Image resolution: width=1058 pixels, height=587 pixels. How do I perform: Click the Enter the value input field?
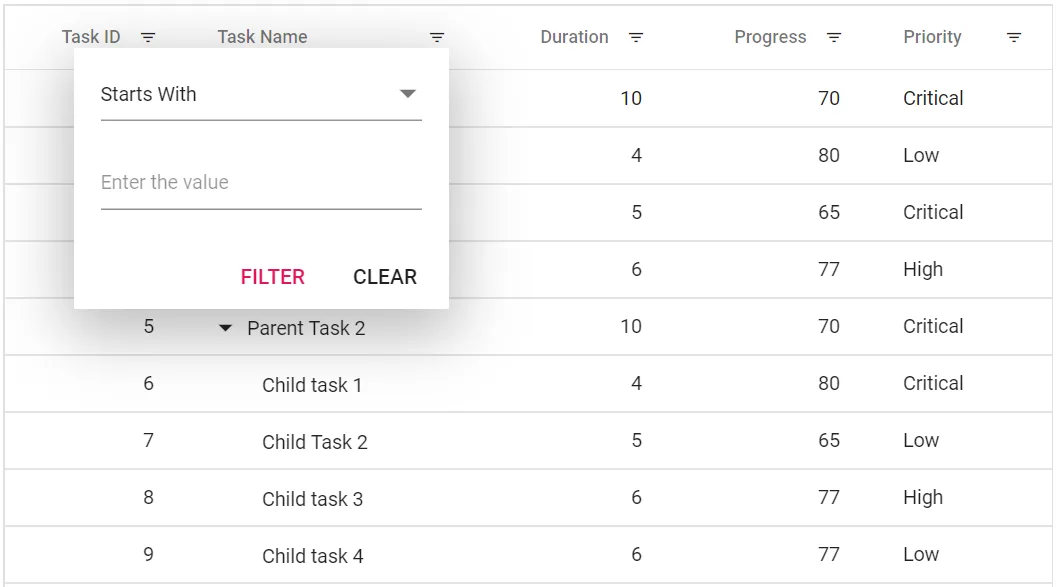point(260,182)
